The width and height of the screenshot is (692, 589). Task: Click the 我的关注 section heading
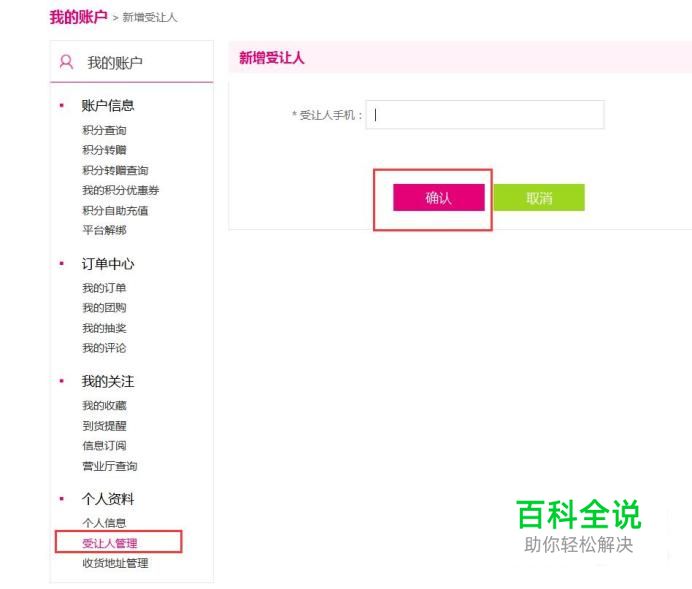(x=108, y=381)
